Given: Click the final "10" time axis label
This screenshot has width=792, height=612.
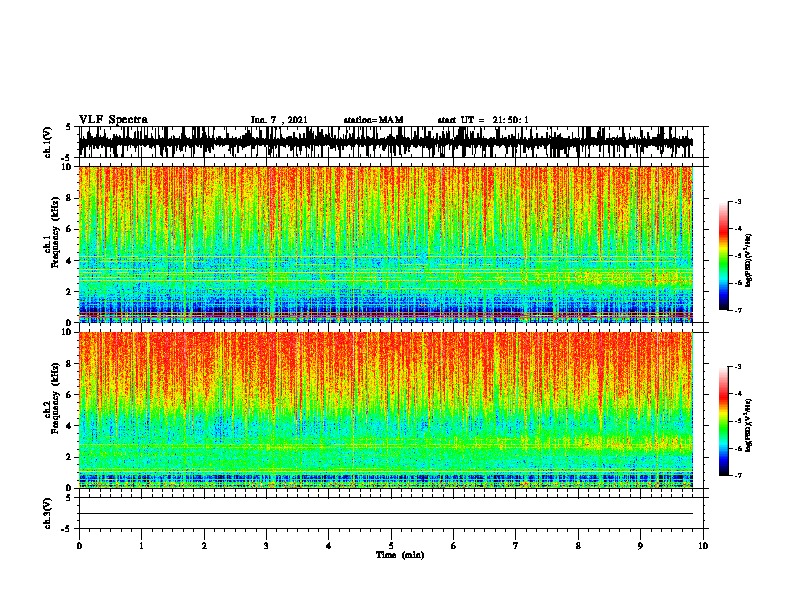Looking at the screenshot, I should point(703,546).
